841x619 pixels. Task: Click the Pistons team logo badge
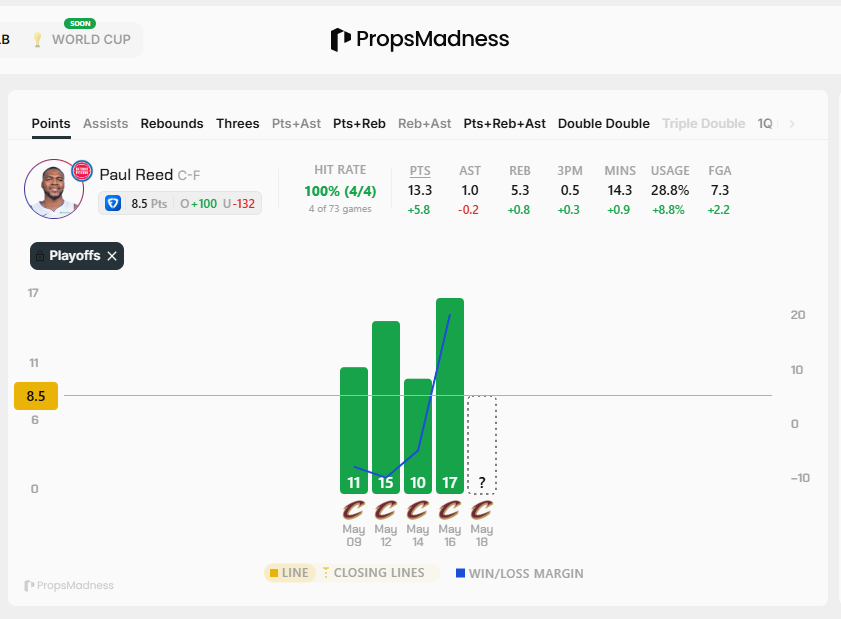tap(82, 171)
